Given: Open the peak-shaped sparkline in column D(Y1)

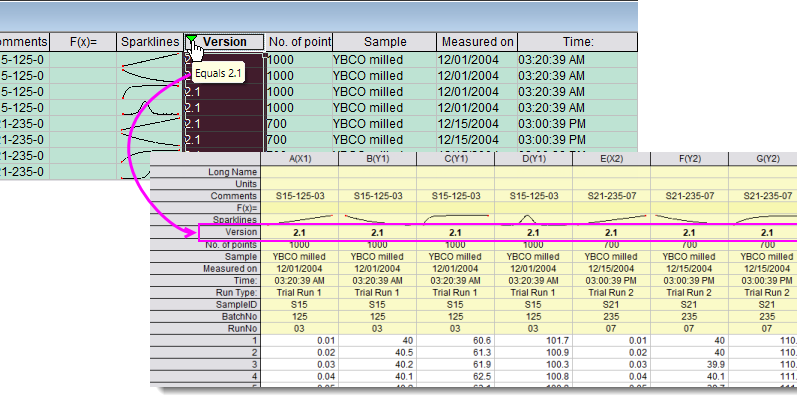Looking at the screenshot, I should coord(533,220).
